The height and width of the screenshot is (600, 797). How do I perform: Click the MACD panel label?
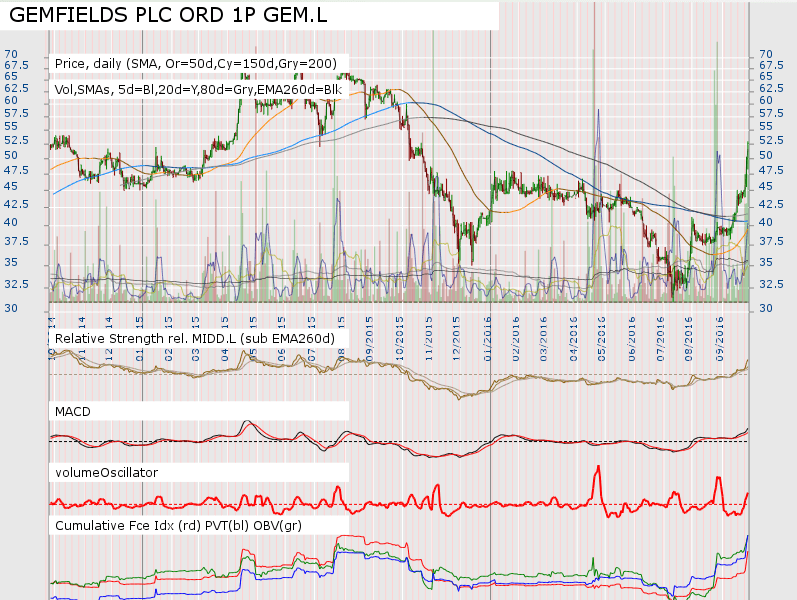click(73, 411)
